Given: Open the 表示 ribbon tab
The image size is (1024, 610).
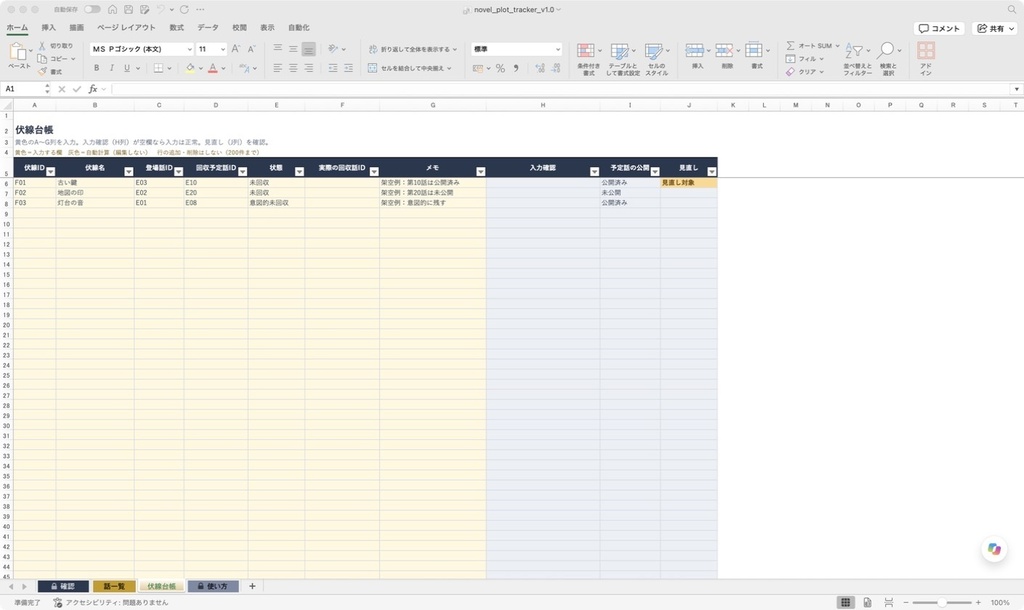Looking at the screenshot, I should click(x=267, y=27).
